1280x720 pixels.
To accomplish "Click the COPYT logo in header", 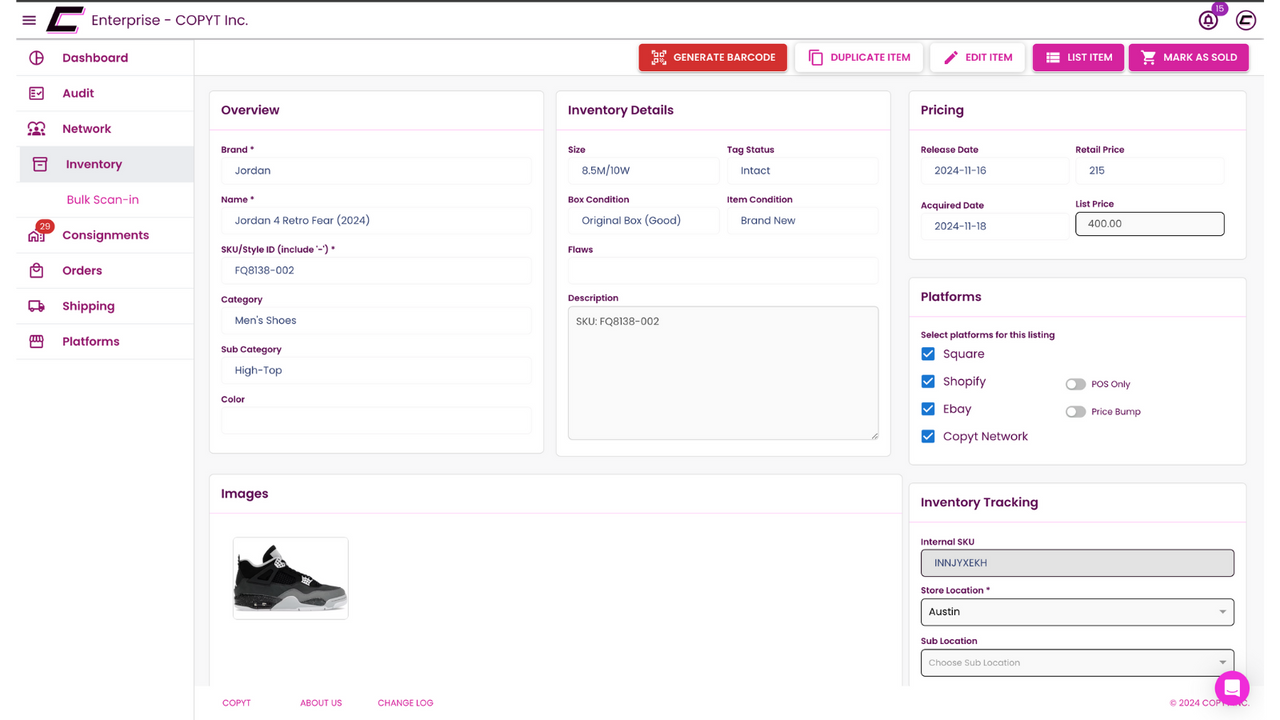I will (x=65, y=20).
